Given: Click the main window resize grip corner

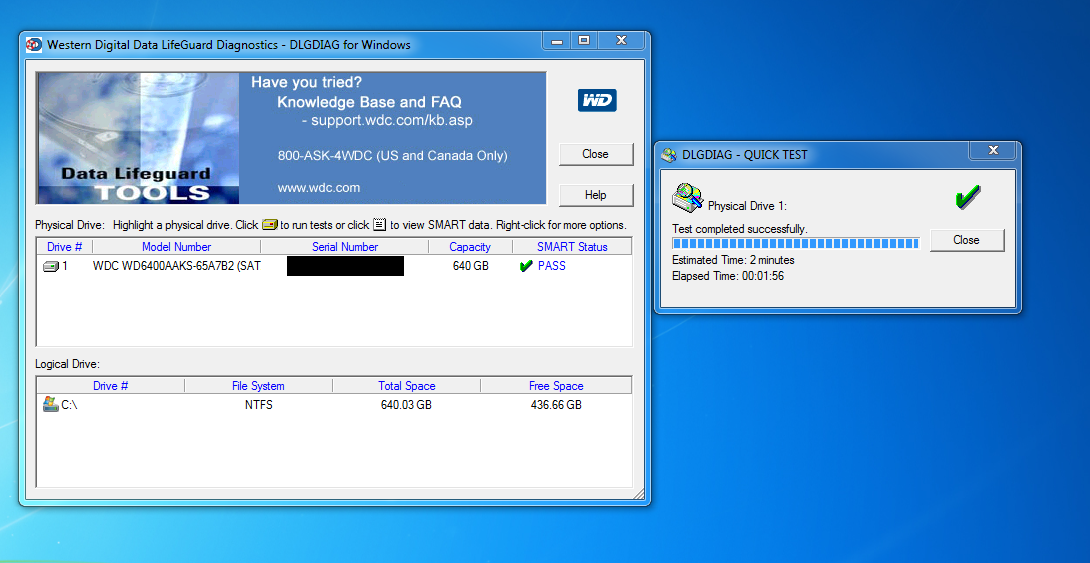Looking at the screenshot, I should point(638,494).
